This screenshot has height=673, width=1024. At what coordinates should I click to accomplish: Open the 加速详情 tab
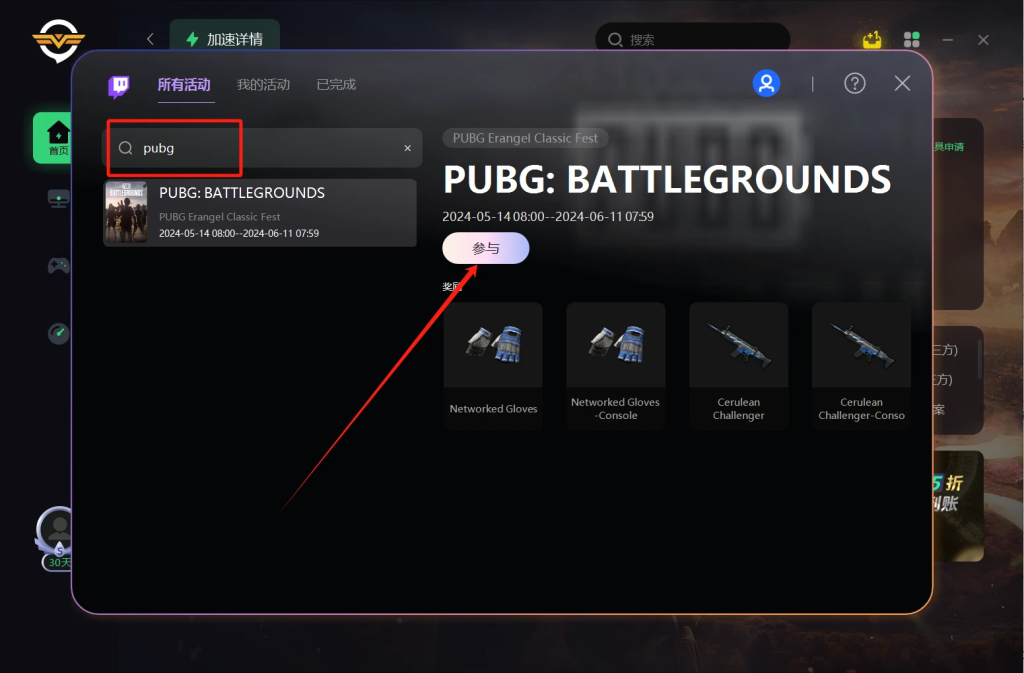pos(225,38)
